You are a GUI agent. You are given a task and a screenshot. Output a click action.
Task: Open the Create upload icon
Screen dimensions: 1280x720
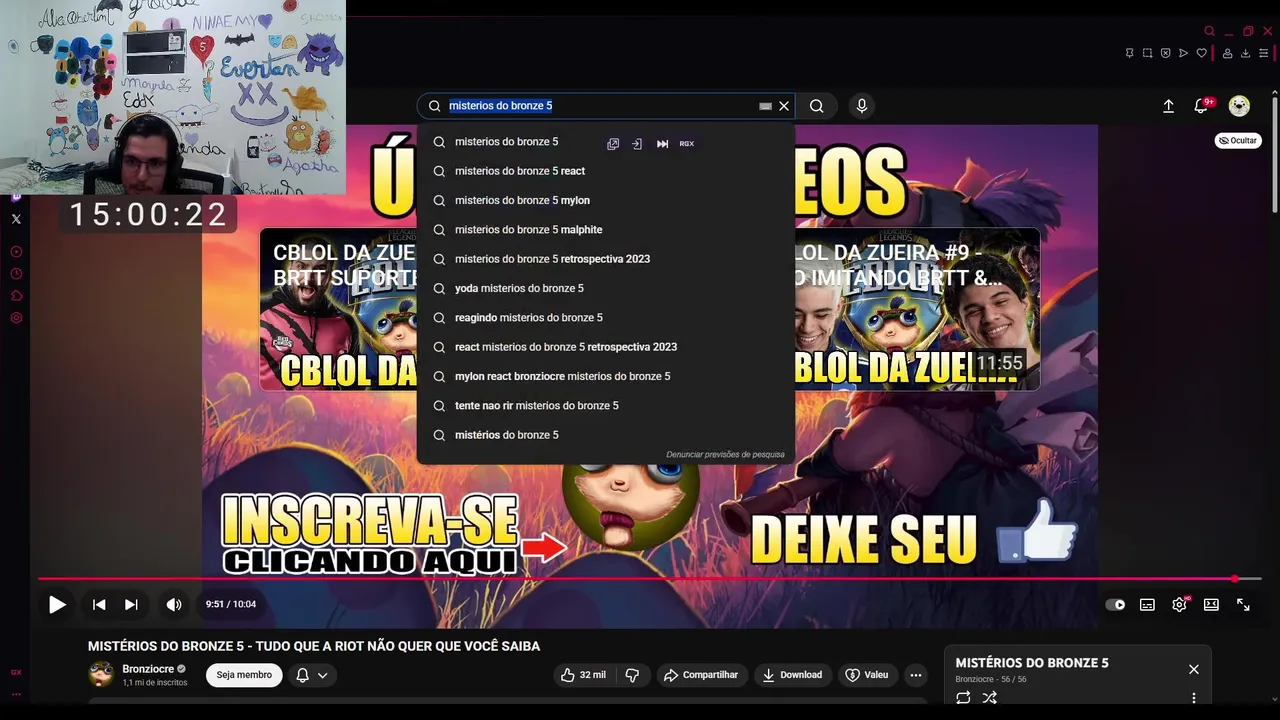tap(1168, 106)
